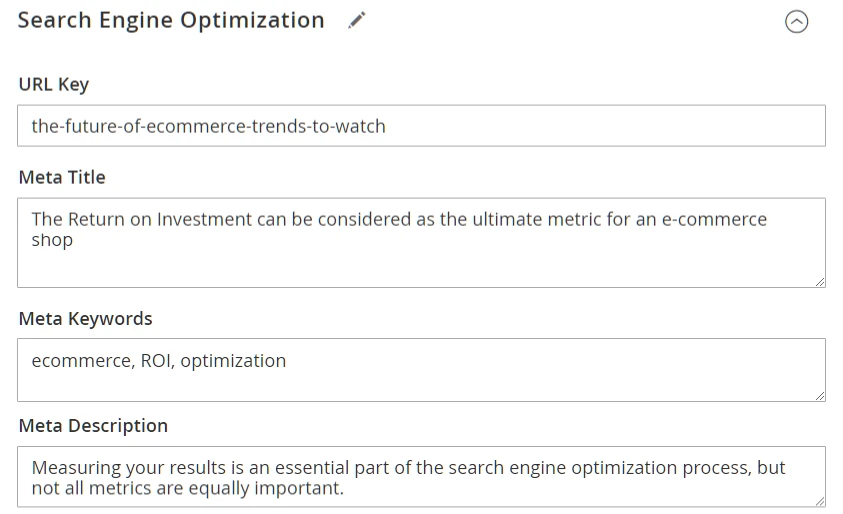Image resolution: width=843 pixels, height=514 pixels.
Task: Click the Meta Title label
Action: (62, 177)
